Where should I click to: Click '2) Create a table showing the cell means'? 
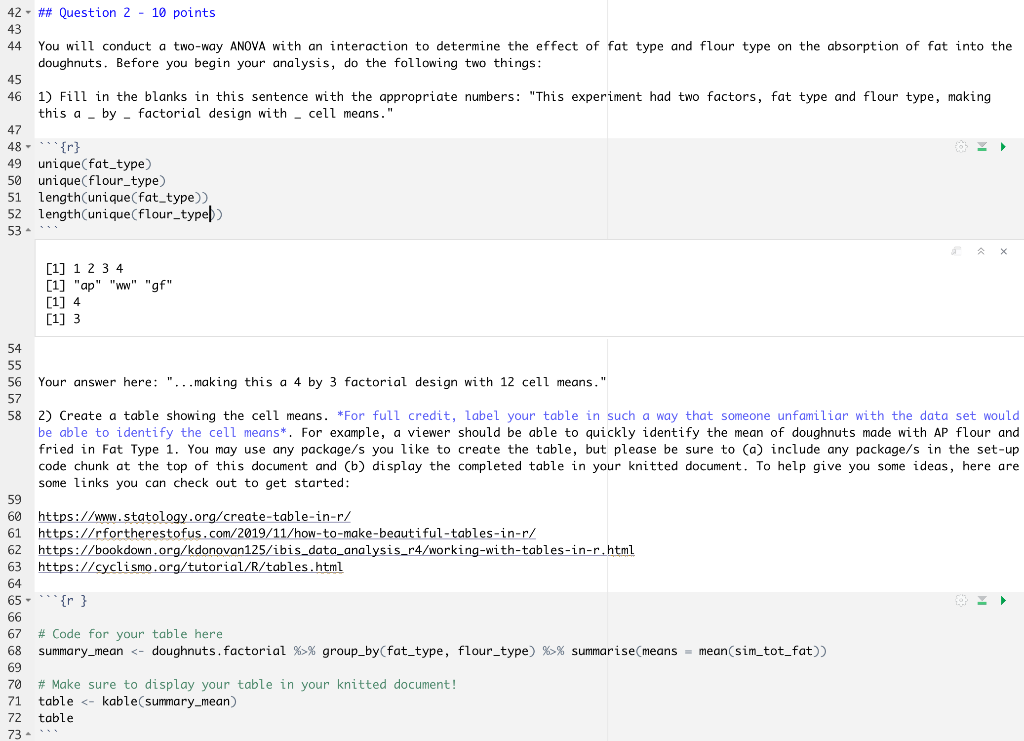click(x=184, y=416)
